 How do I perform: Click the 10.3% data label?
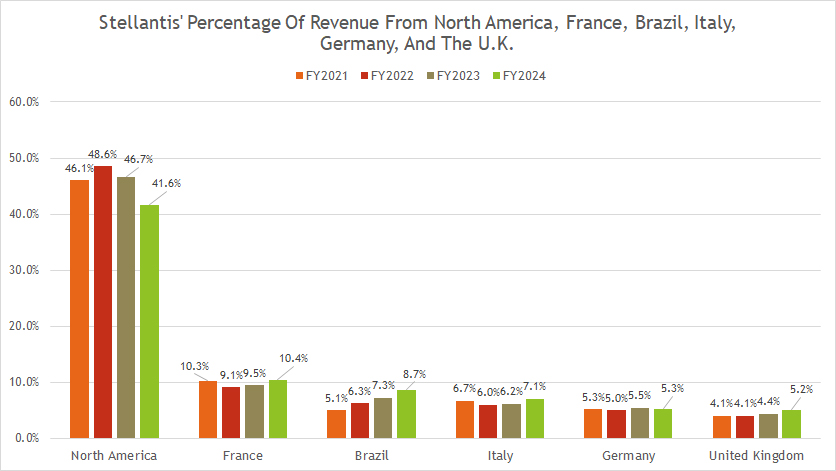(195, 366)
